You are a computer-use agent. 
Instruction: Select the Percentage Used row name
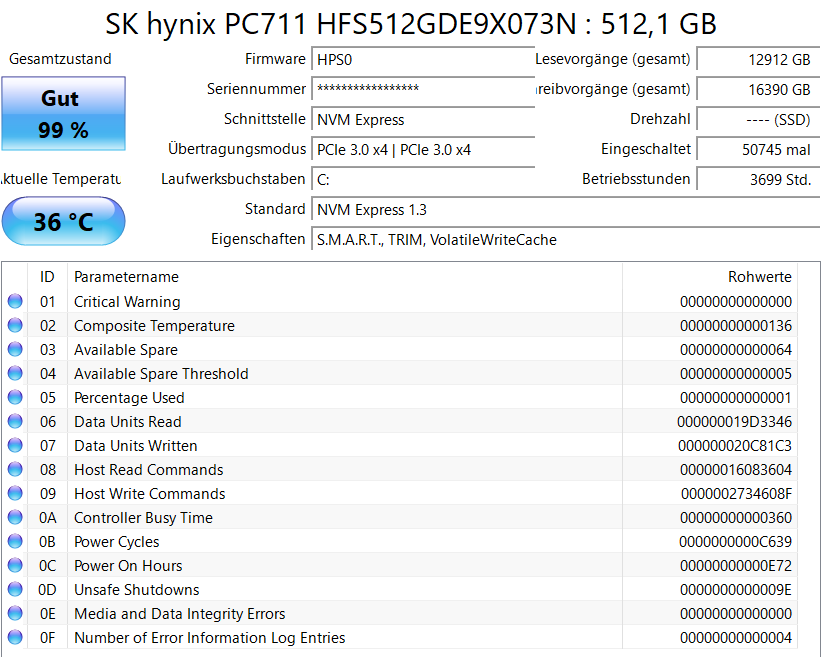click(129, 398)
